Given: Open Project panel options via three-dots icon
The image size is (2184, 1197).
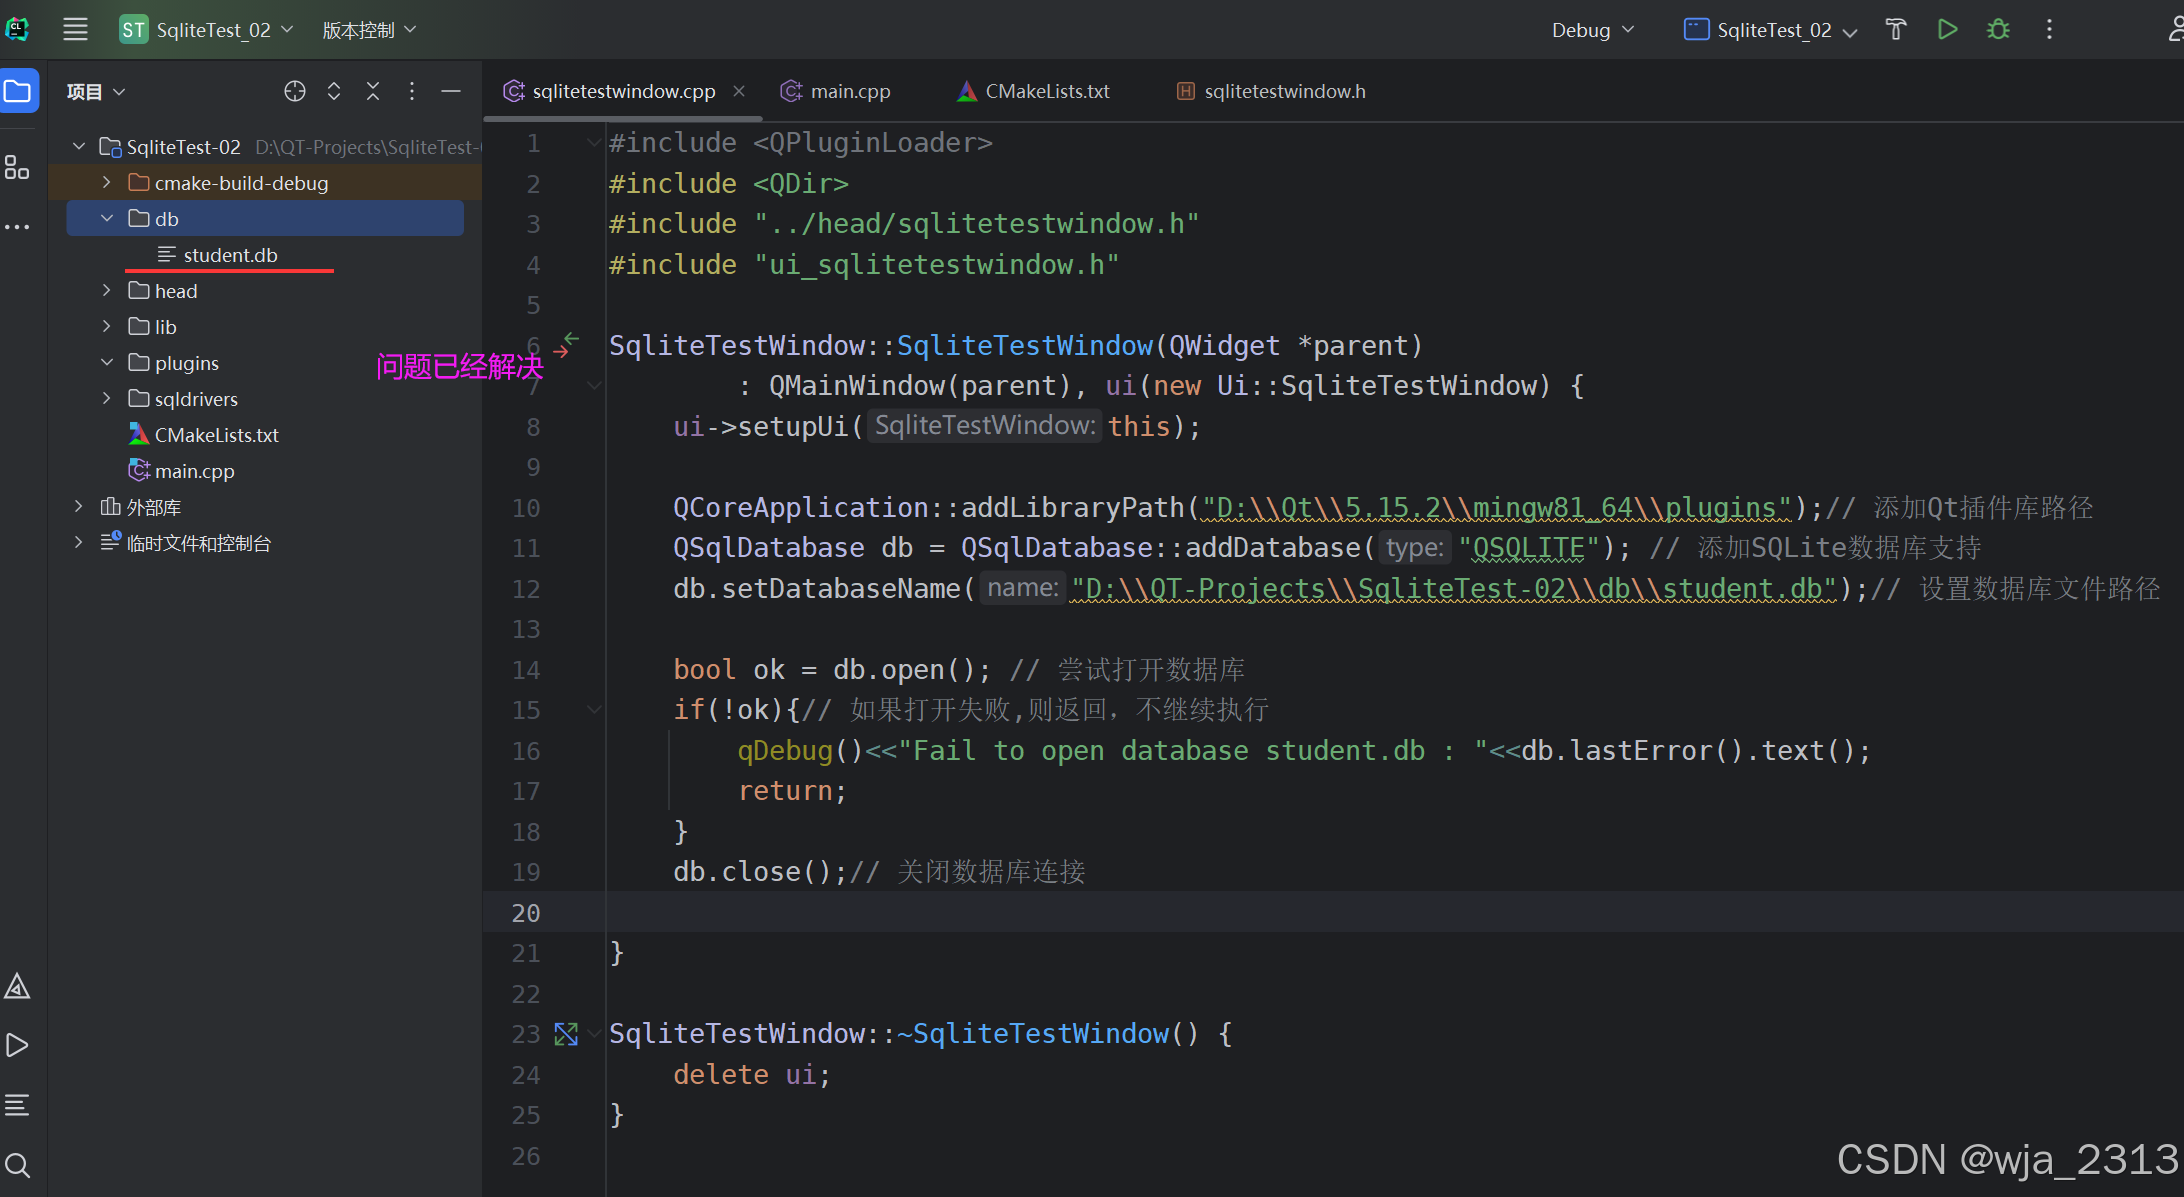Looking at the screenshot, I should point(411,91).
